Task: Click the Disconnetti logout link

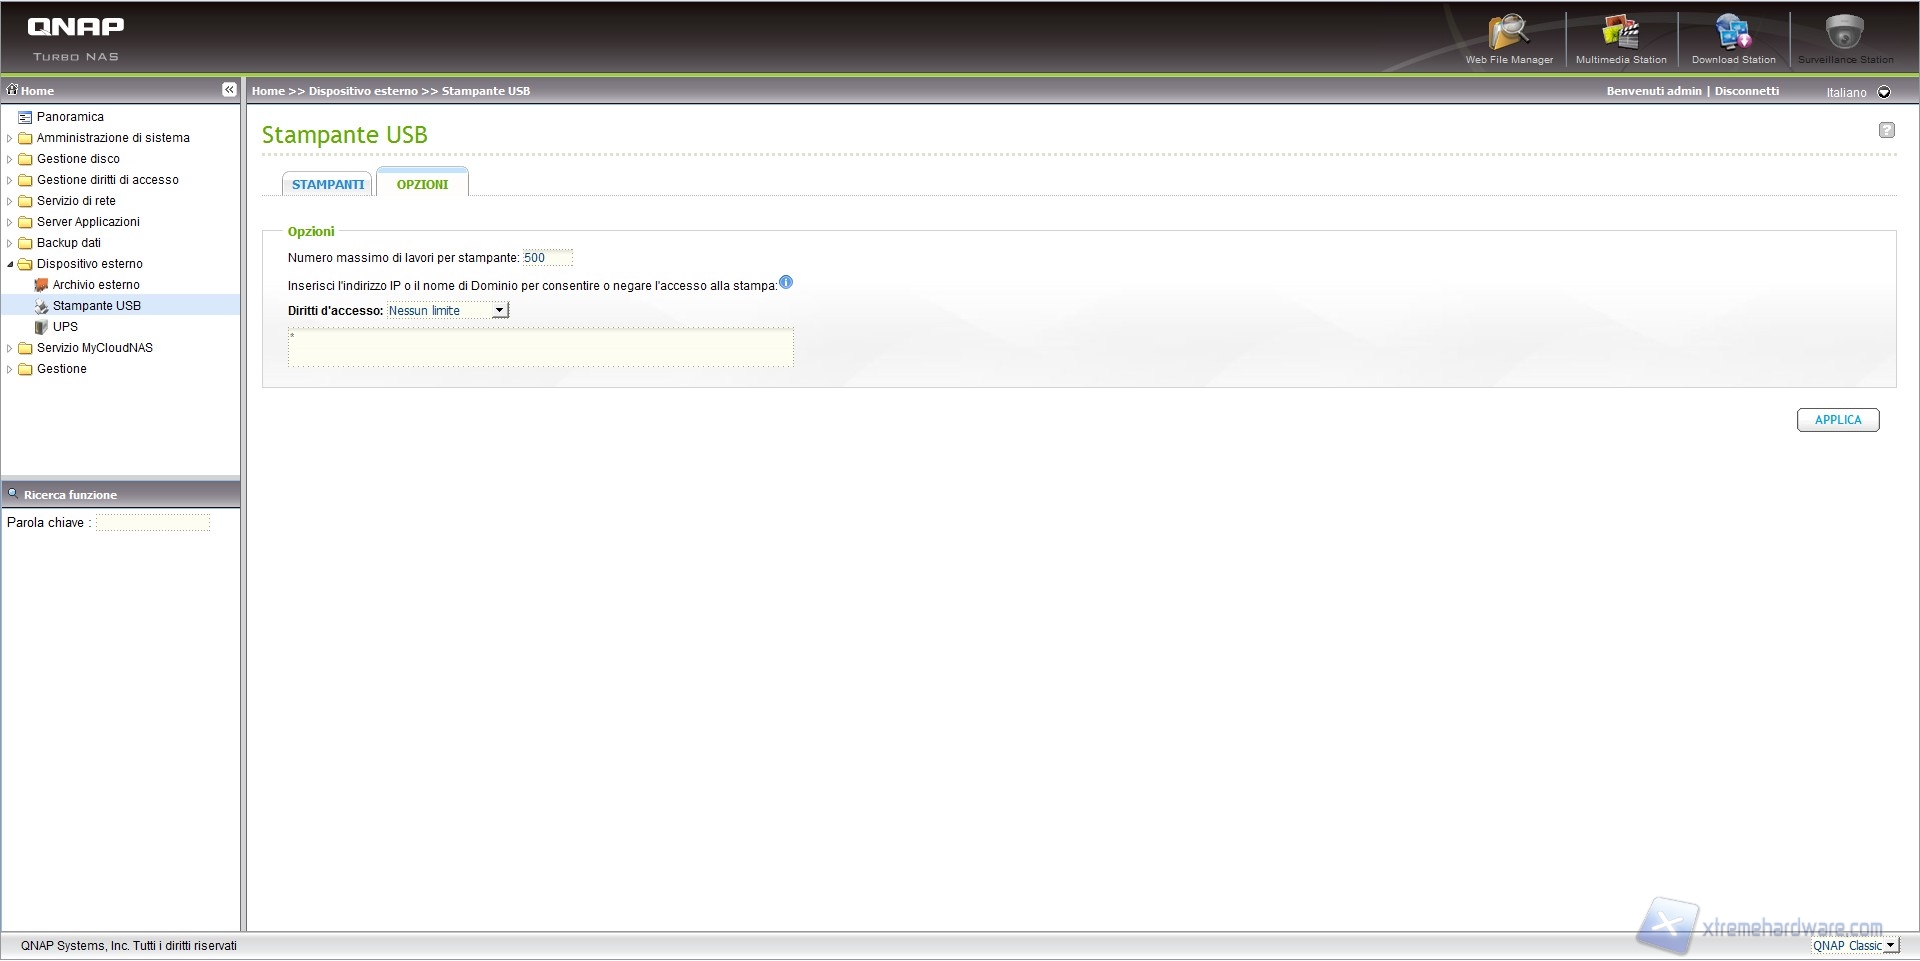Action: [x=1747, y=91]
